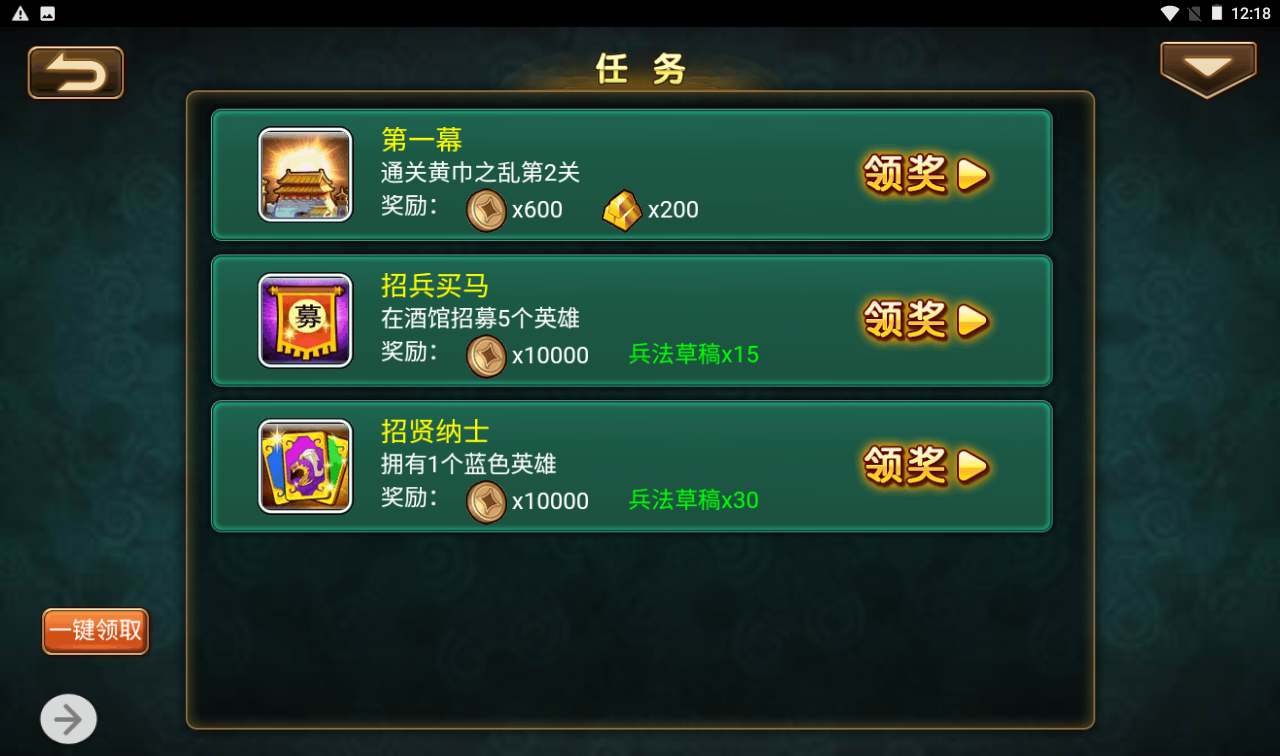Tap the coin icon in 招贤纳士 reward

[487, 502]
